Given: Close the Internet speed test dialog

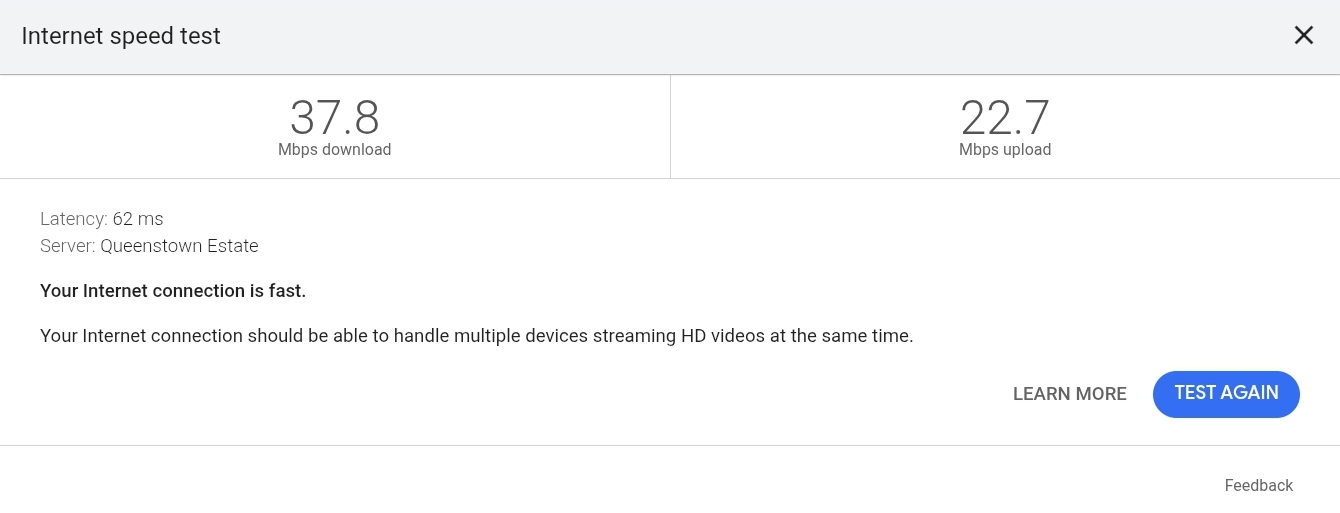Looking at the screenshot, I should coord(1304,36).
